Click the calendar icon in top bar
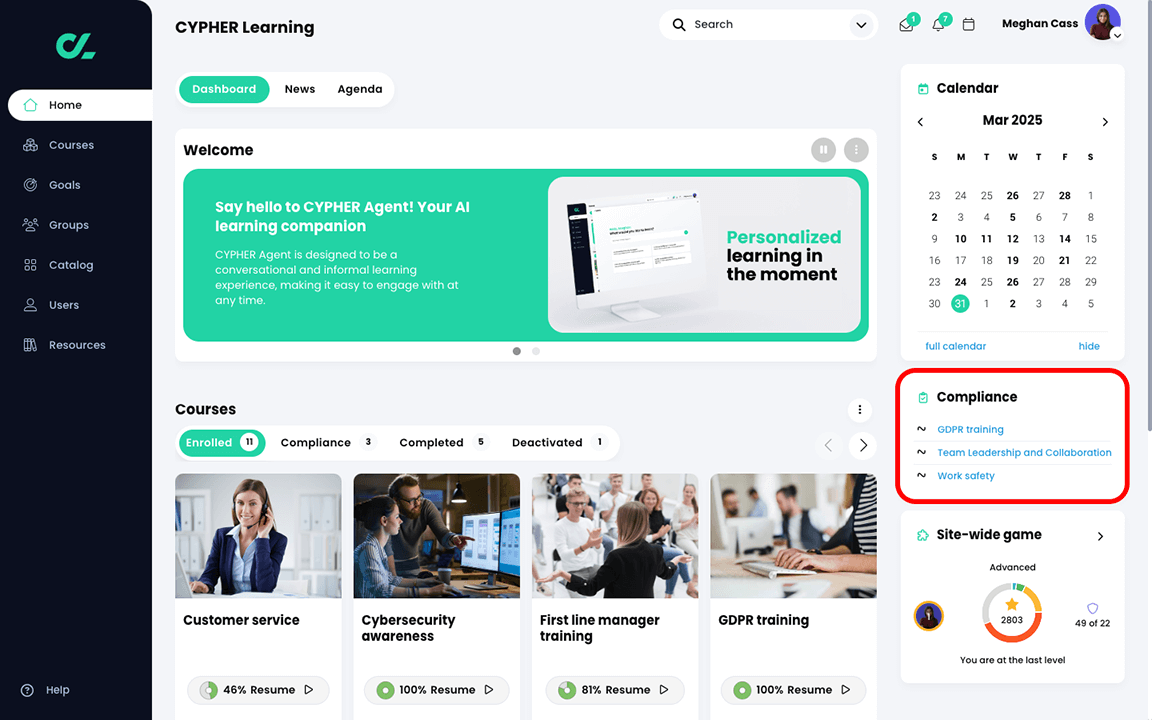 click(x=968, y=24)
